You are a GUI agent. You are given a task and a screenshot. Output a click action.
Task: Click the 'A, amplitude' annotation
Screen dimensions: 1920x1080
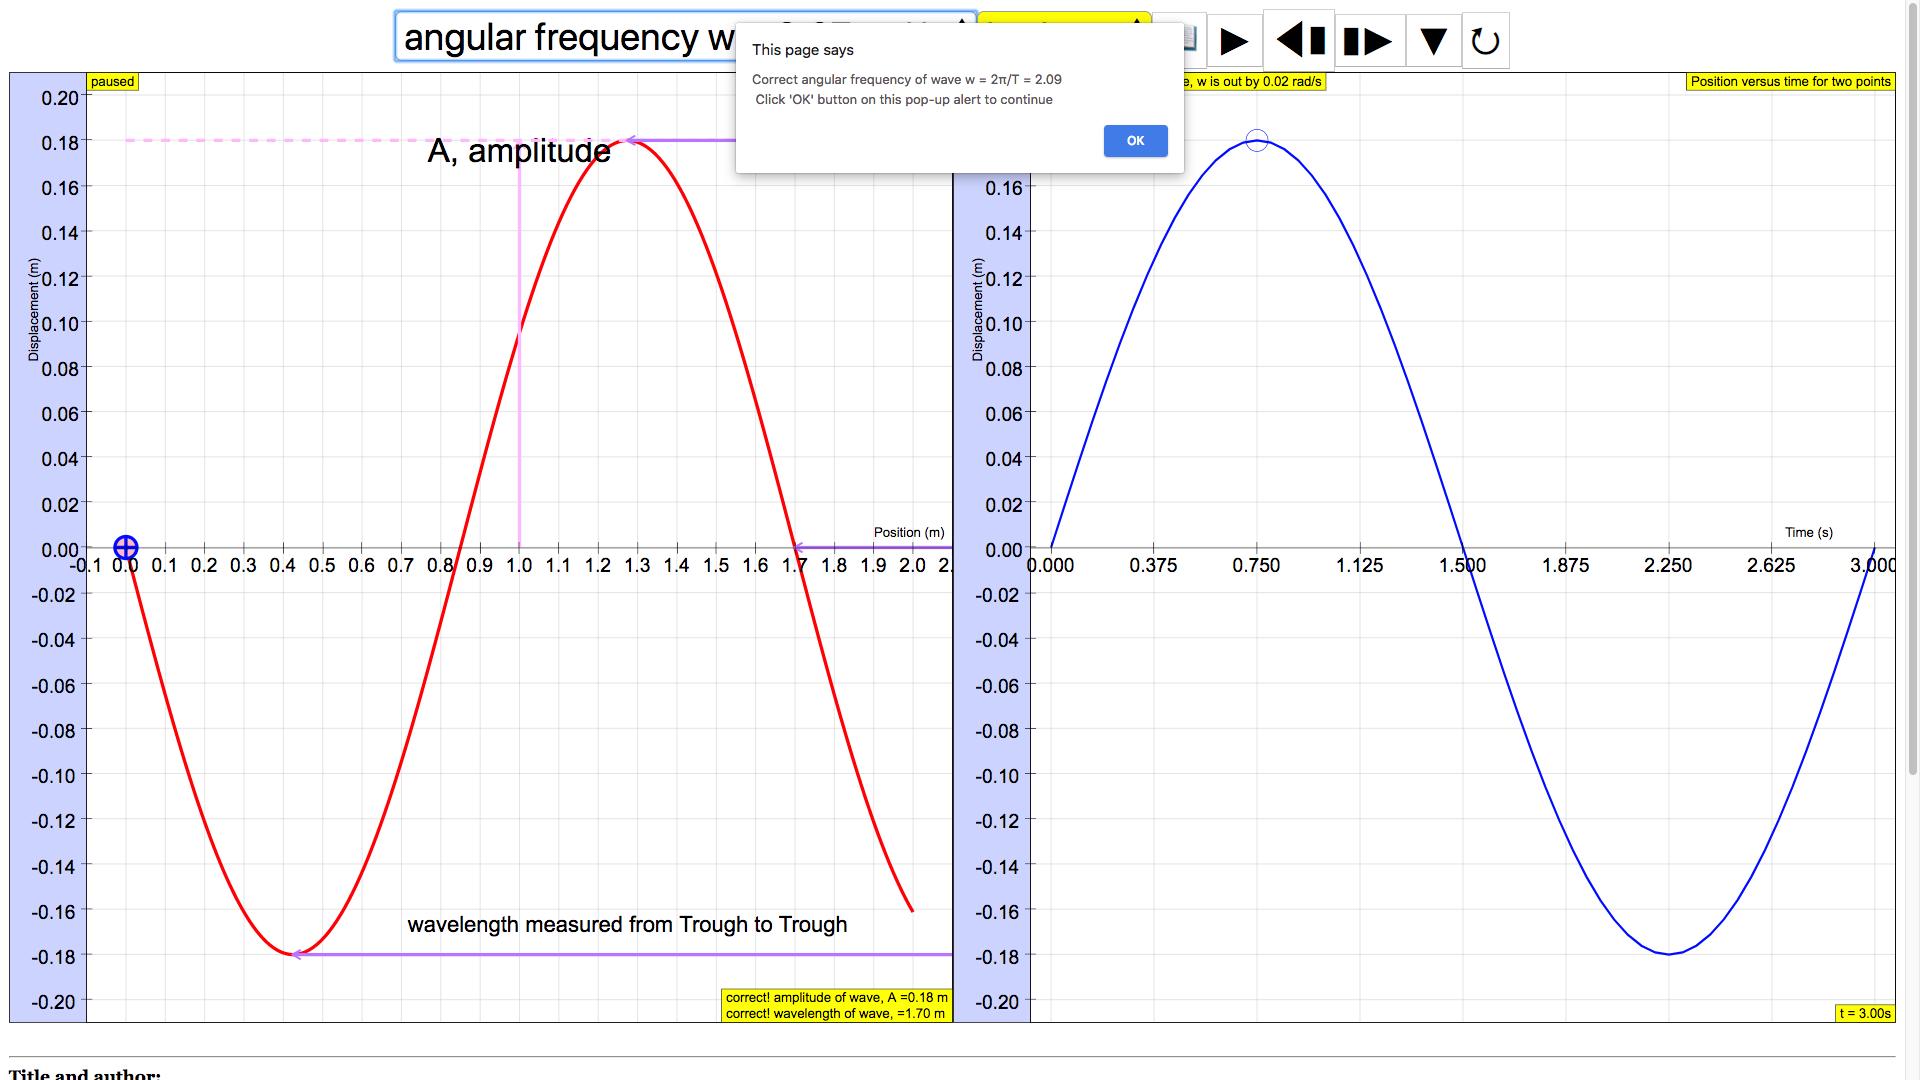click(x=519, y=151)
